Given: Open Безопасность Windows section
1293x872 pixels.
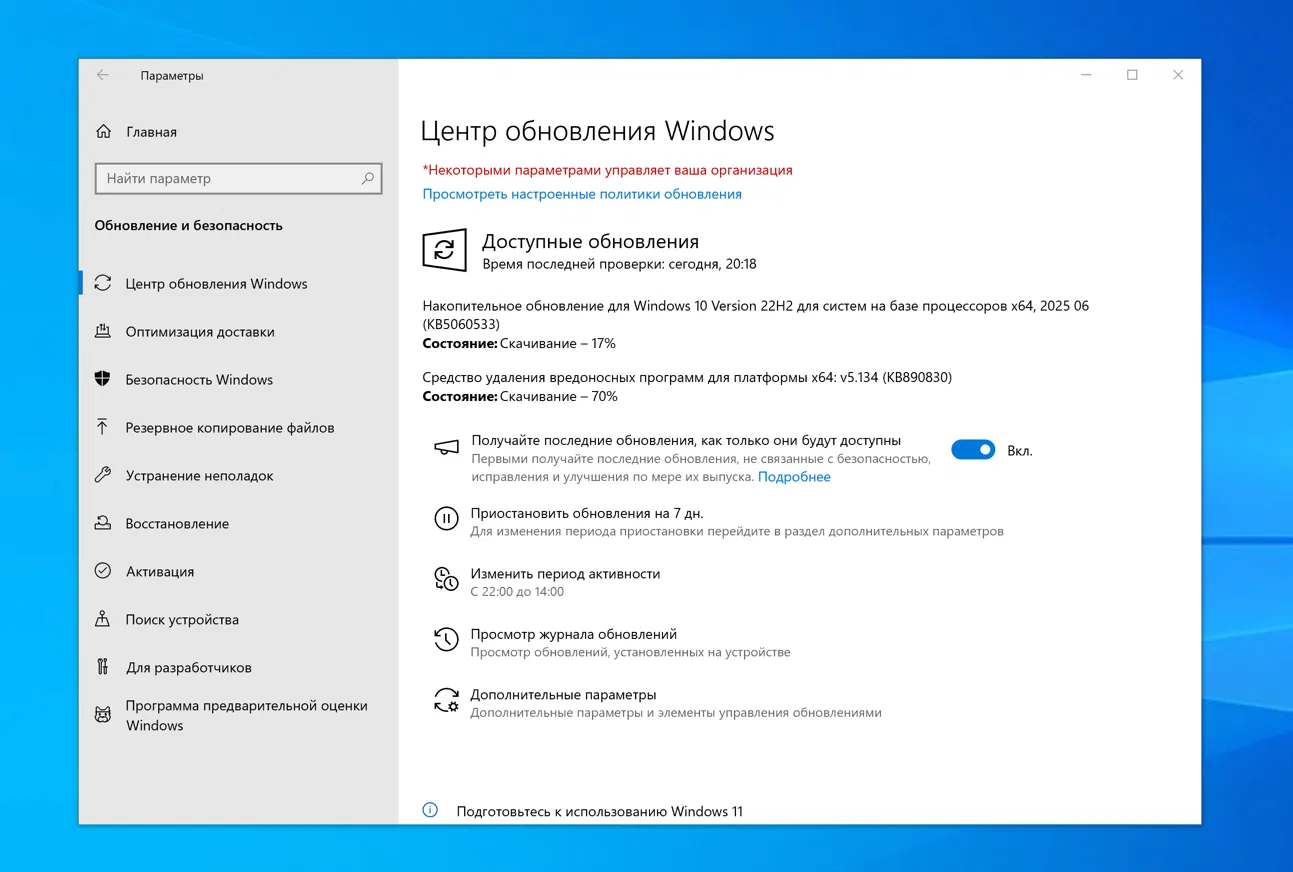Looking at the screenshot, I should click(x=199, y=380).
